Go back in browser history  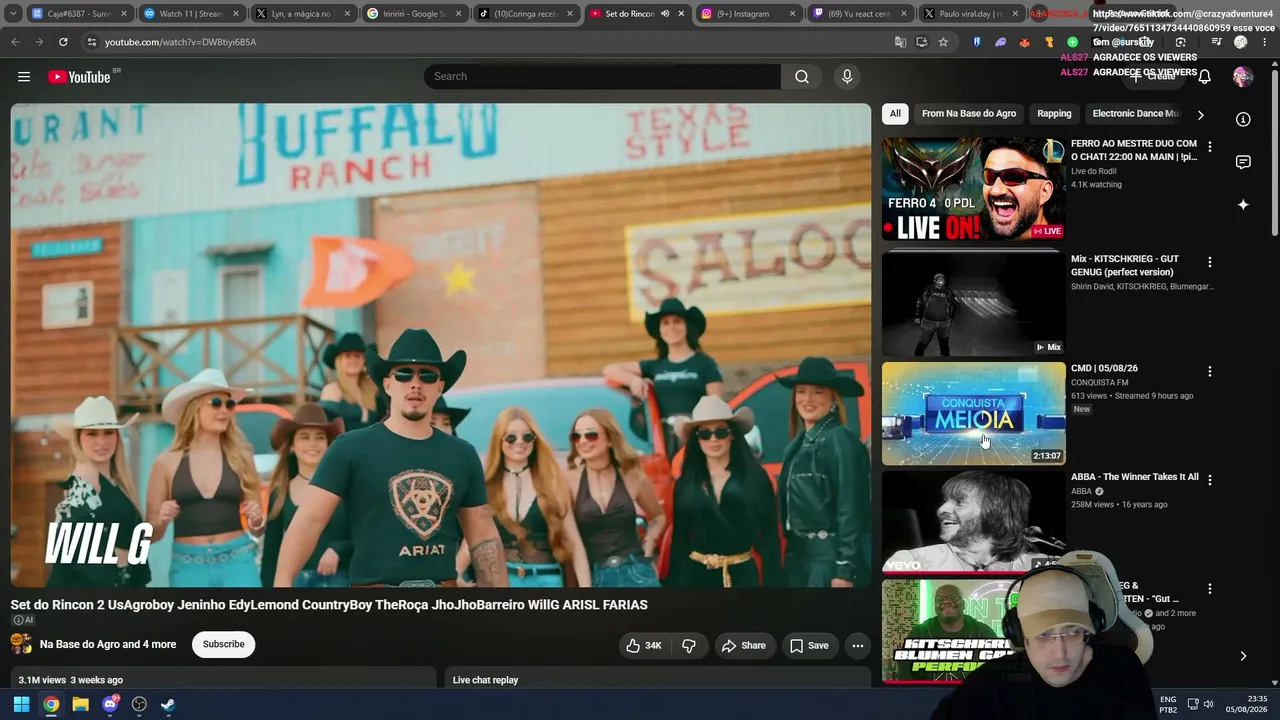(x=15, y=42)
